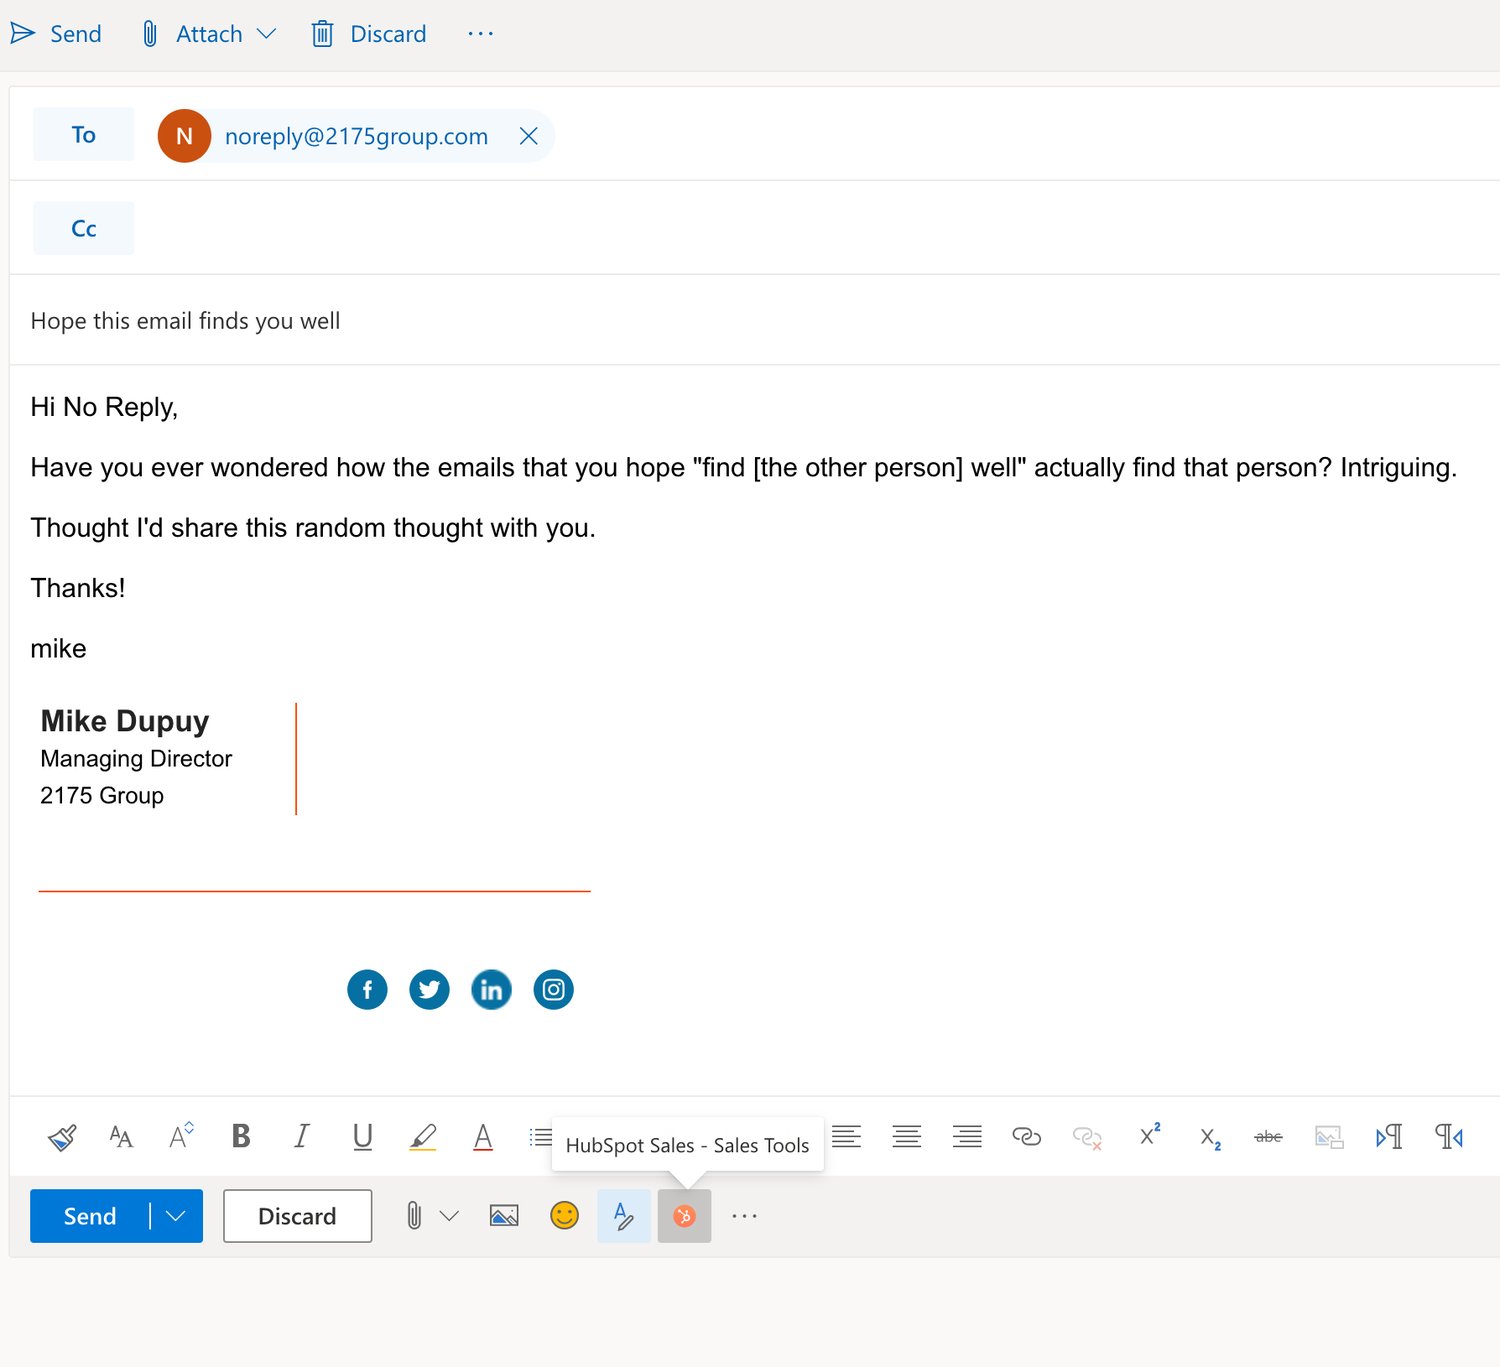Open the attachment options chevron near paperclip
The image size is (1500, 1367).
(450, 1216)
